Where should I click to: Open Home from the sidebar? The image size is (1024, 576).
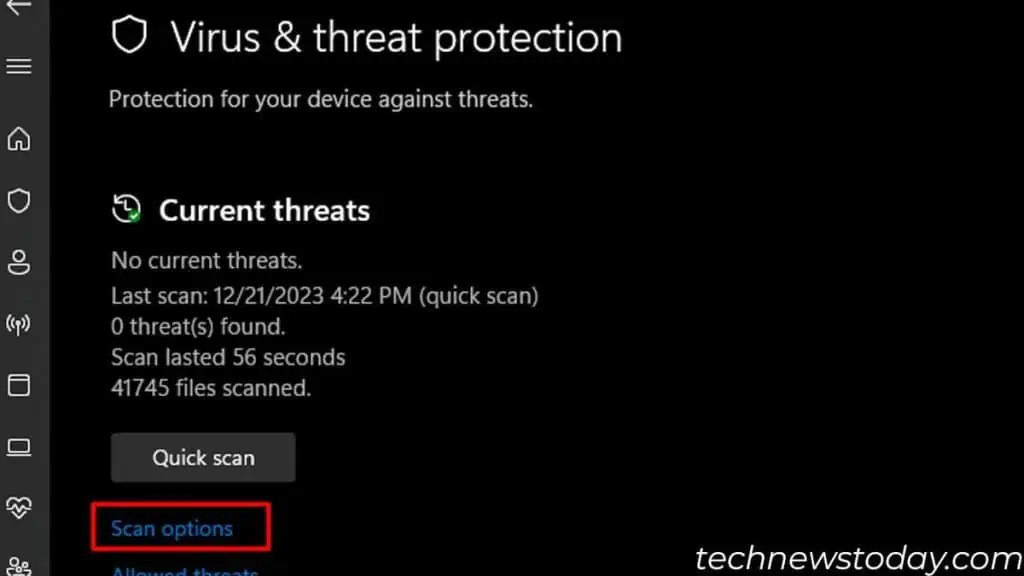(x=22, y=140)
